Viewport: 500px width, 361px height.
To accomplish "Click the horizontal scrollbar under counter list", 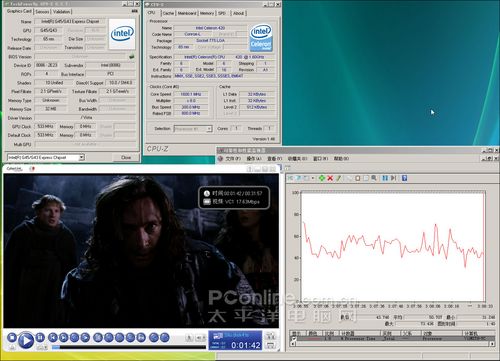I will (393, 344).
